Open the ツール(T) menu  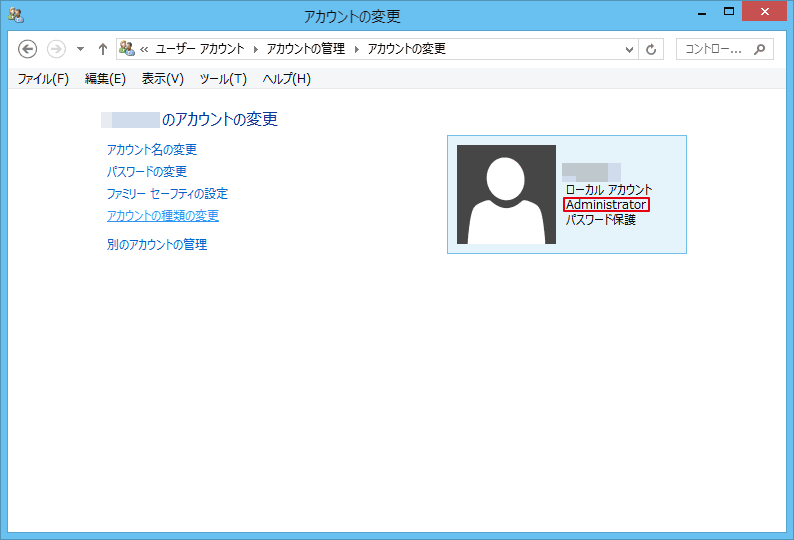223,79
